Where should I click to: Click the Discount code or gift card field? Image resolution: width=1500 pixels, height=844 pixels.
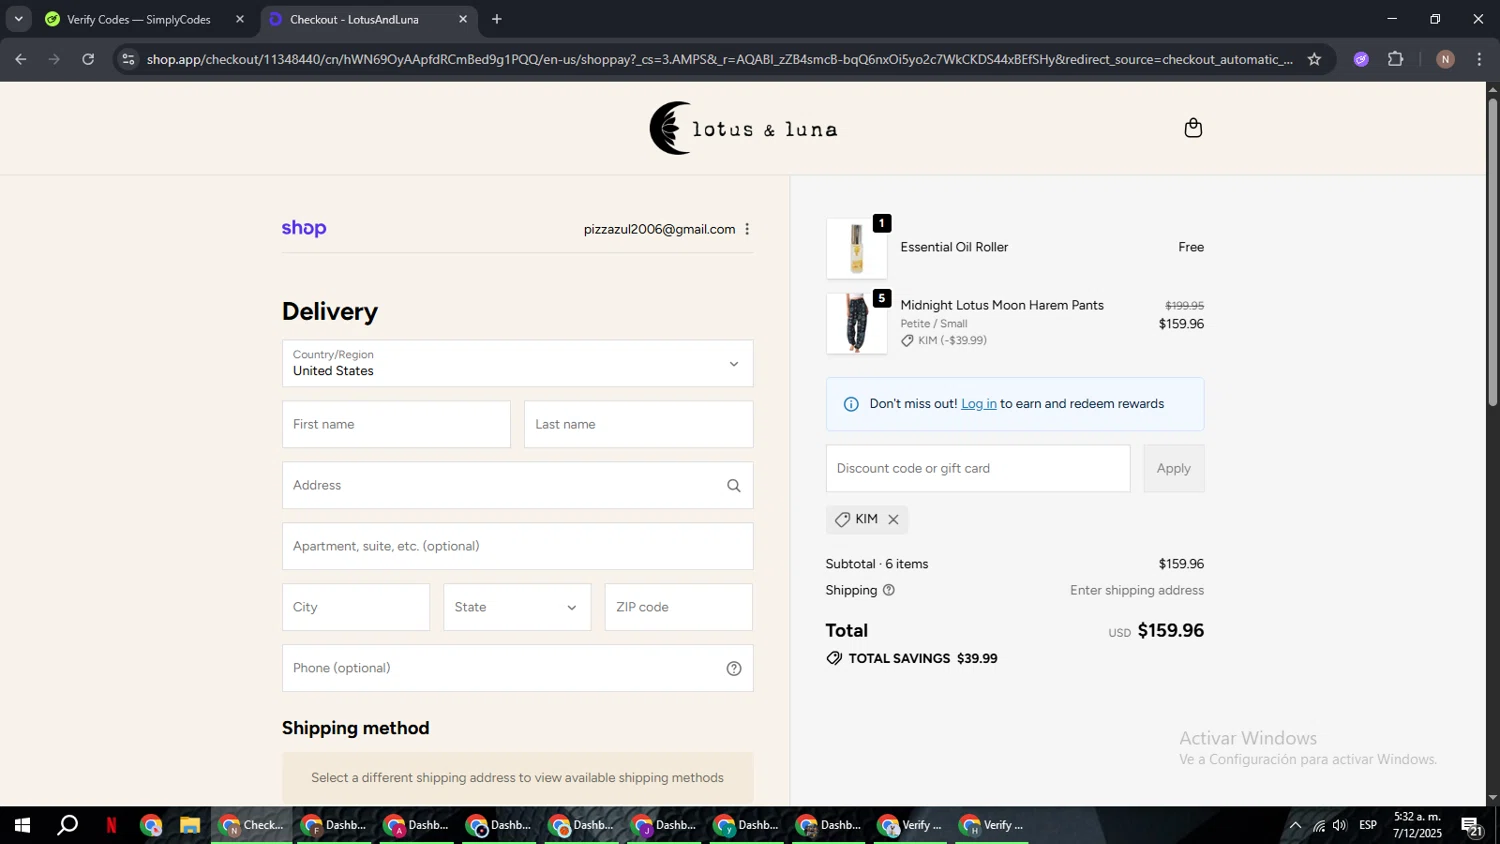click(978, 468)
